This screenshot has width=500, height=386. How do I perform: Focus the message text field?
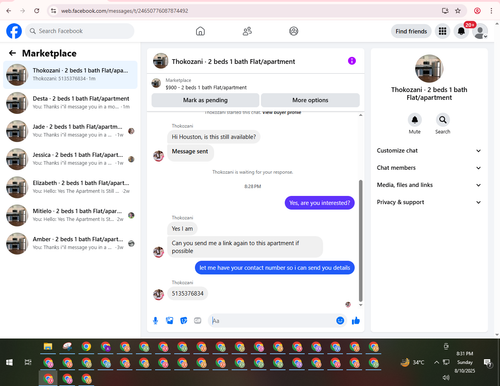272,321
